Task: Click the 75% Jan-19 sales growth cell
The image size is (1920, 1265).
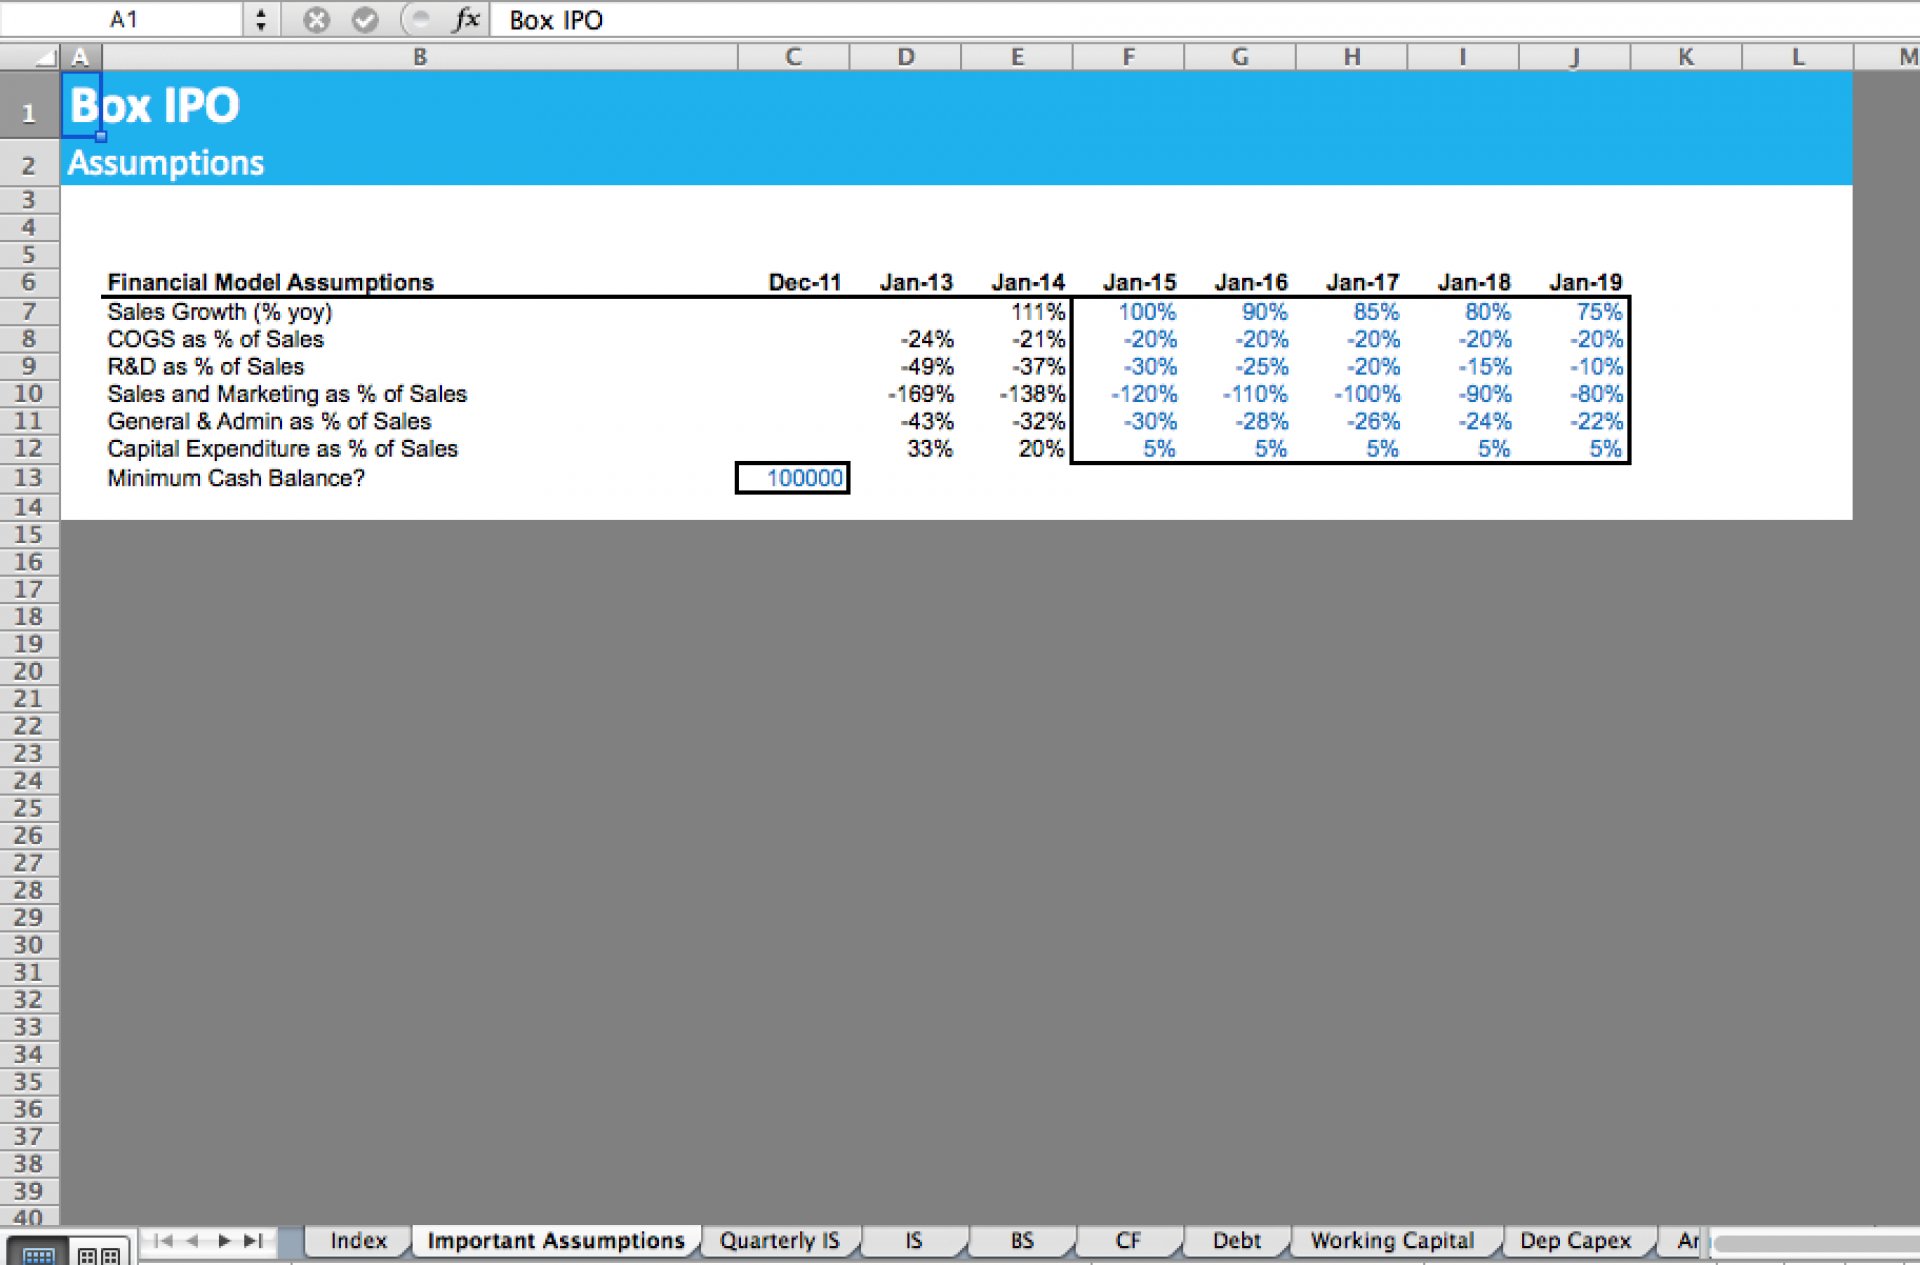Action: point(1599,312)
